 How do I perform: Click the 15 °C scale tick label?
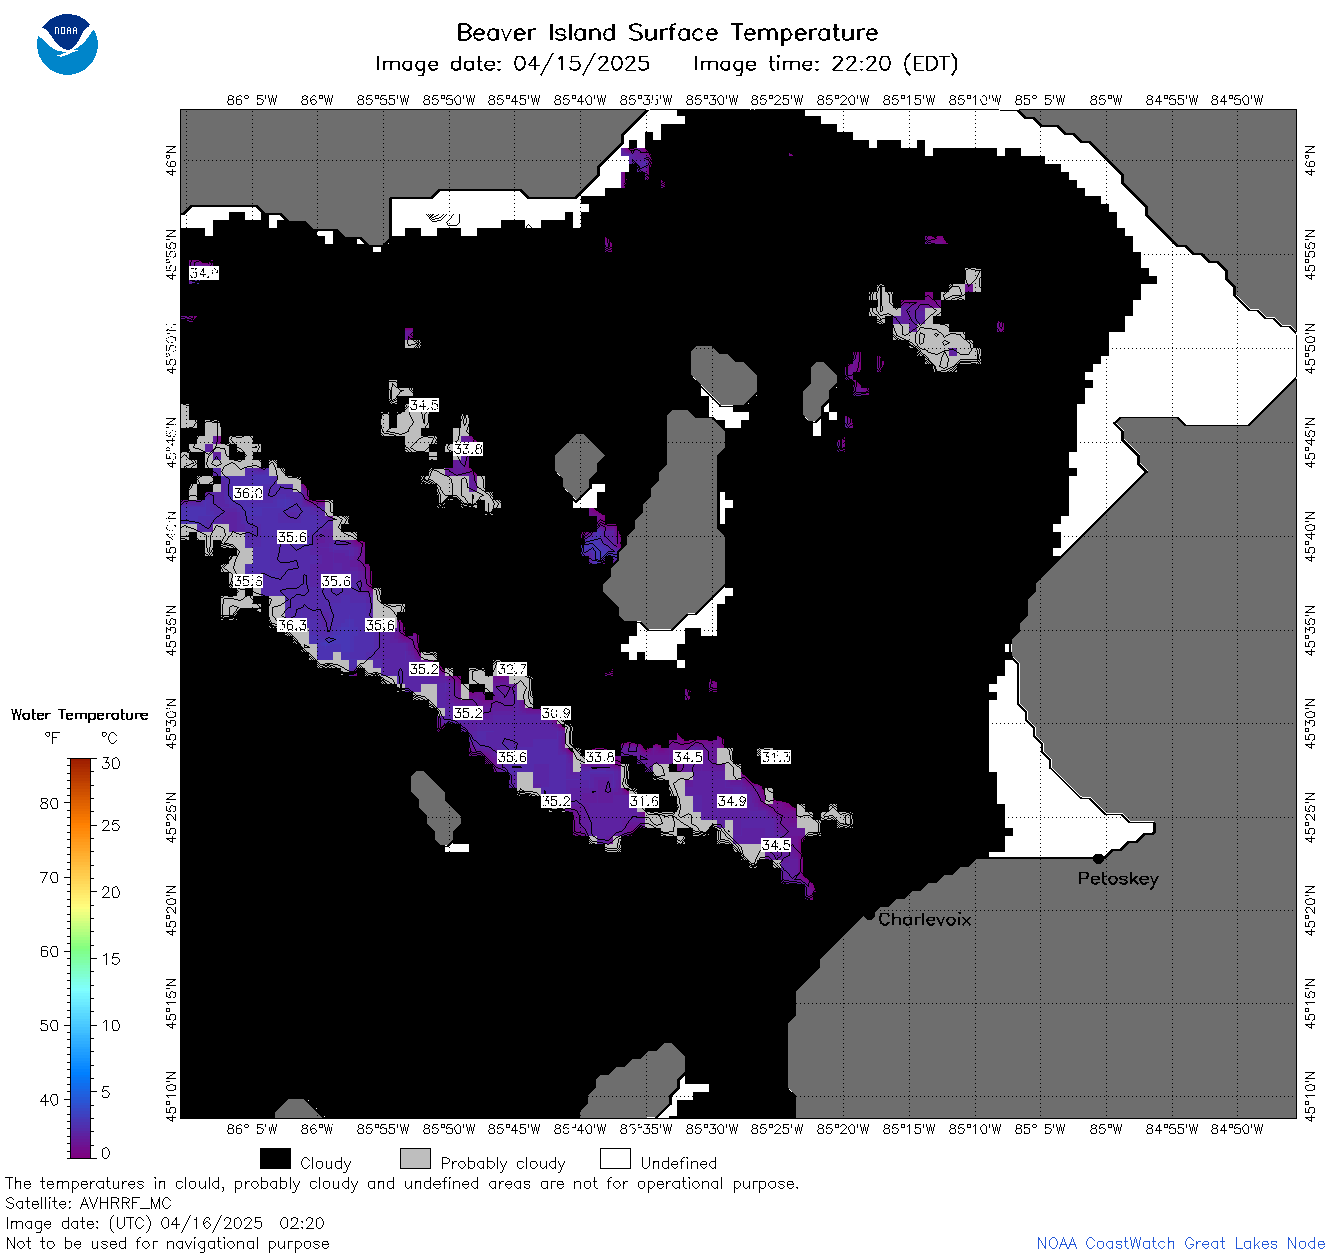(x=111, y=958)
